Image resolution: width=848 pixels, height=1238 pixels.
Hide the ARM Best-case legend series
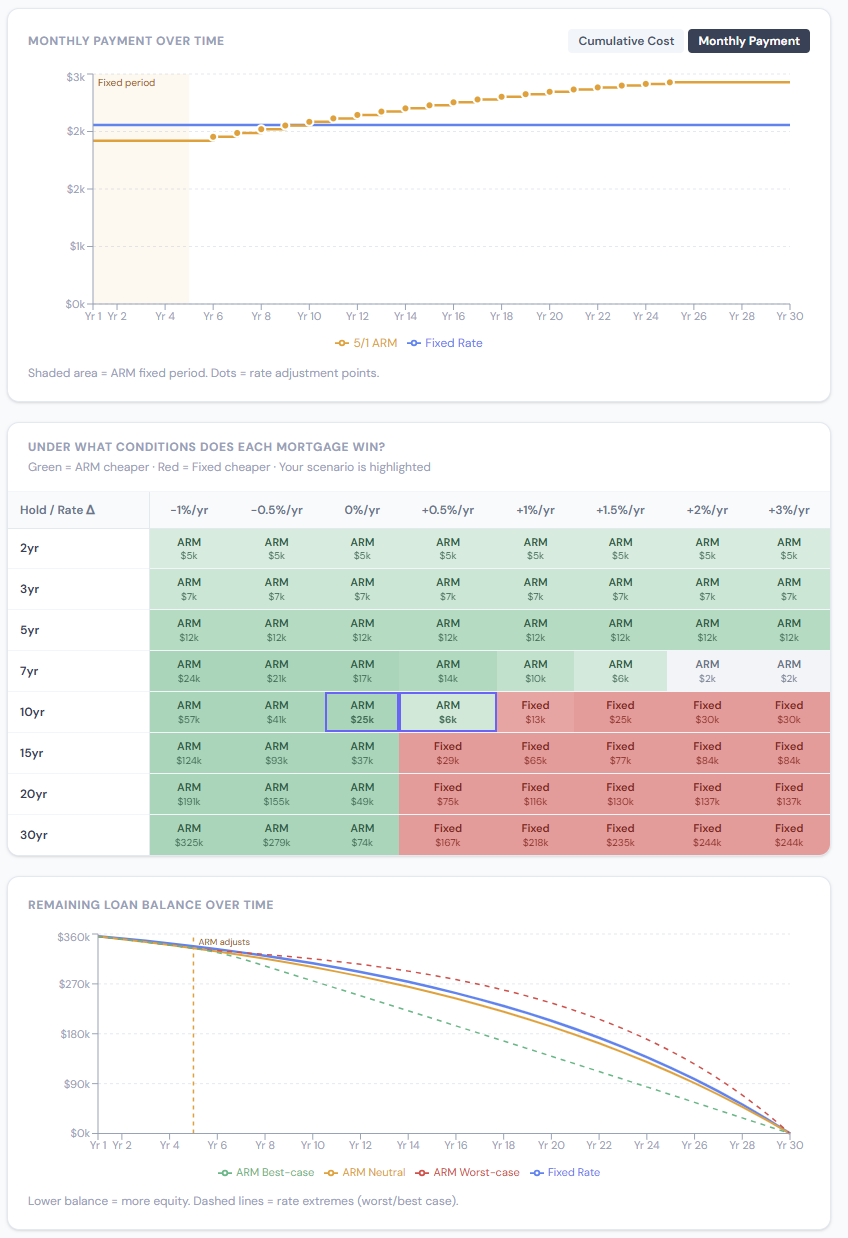pyautogui.click(x=266, y=1172)
